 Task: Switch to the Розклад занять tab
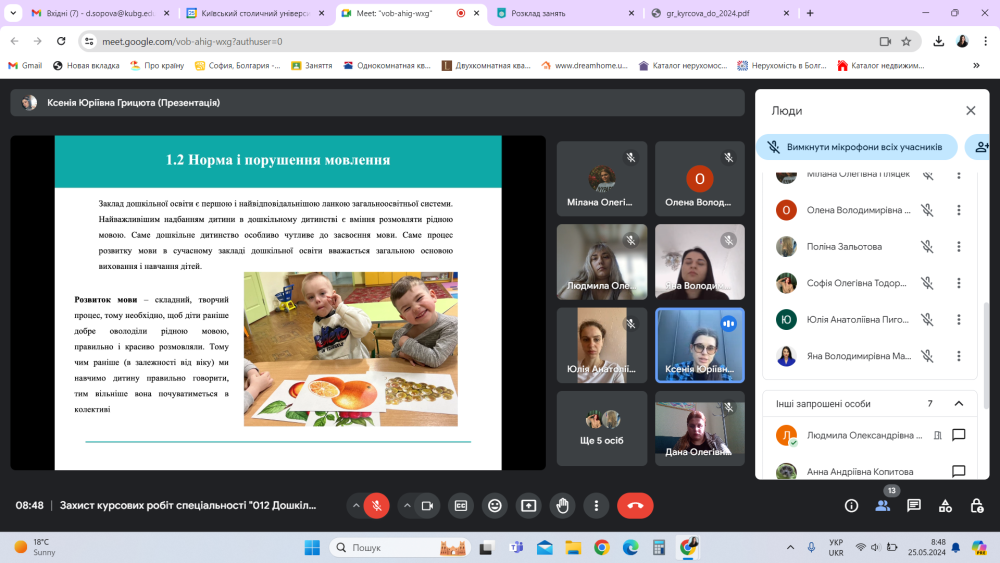click(565, 13)
